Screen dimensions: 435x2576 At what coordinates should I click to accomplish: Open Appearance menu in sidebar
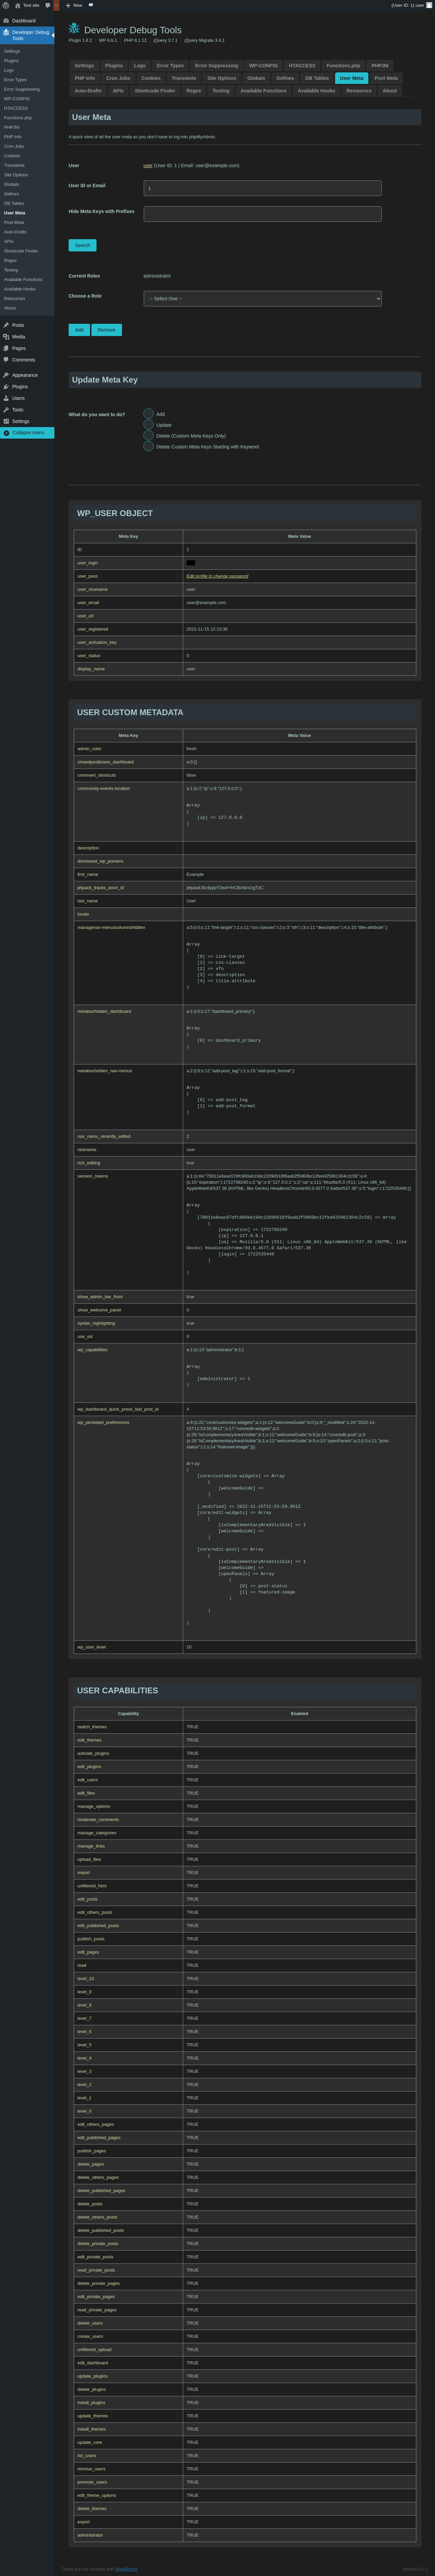[24, 375]
